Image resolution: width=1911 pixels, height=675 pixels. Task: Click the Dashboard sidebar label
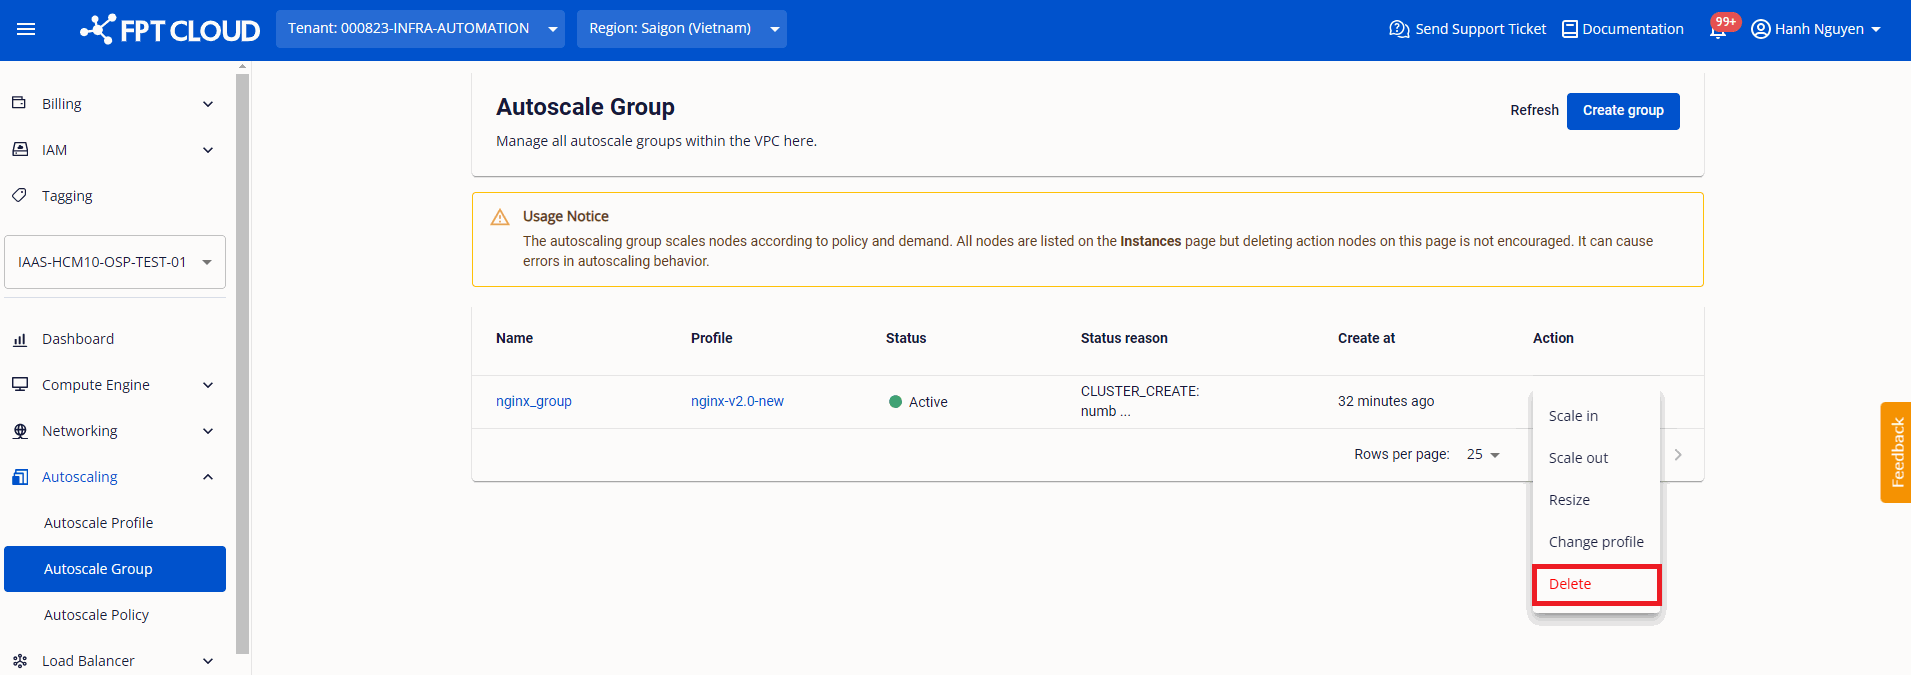point(78,339)
